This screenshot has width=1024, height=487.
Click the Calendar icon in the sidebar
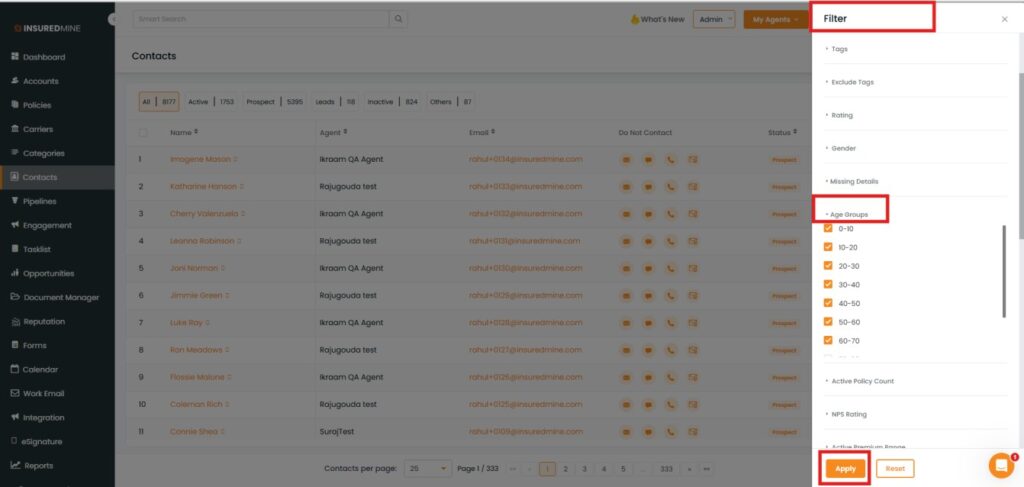click(x=15, y=369)
